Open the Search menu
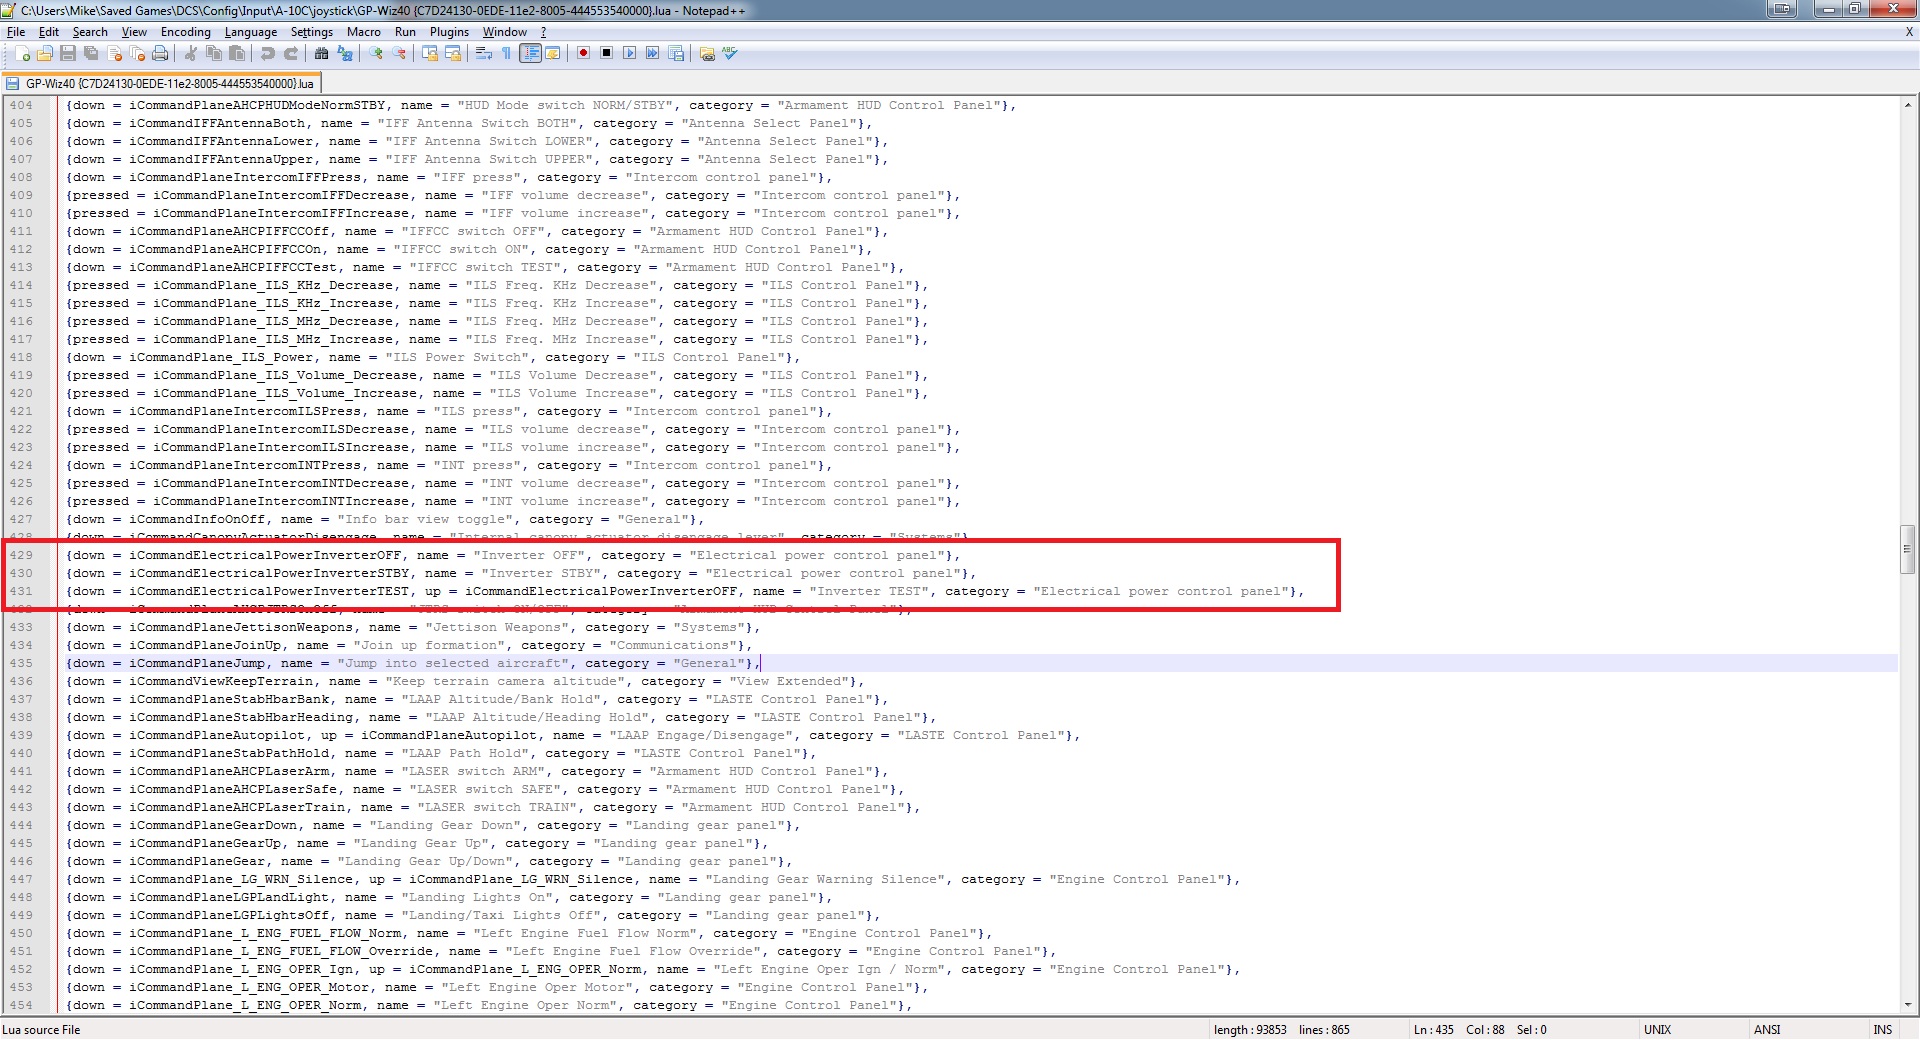 [x=90, y=32]
